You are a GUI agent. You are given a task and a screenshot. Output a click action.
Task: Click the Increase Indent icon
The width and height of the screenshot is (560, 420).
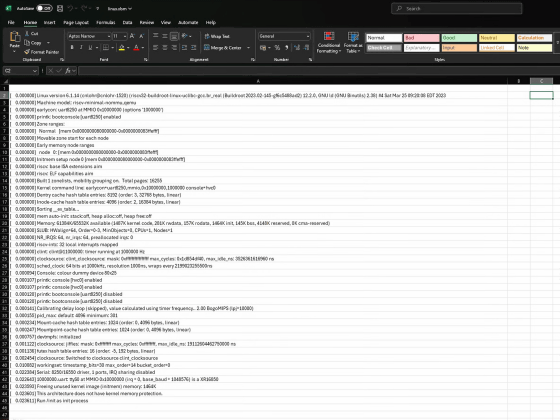coord(194,48)
